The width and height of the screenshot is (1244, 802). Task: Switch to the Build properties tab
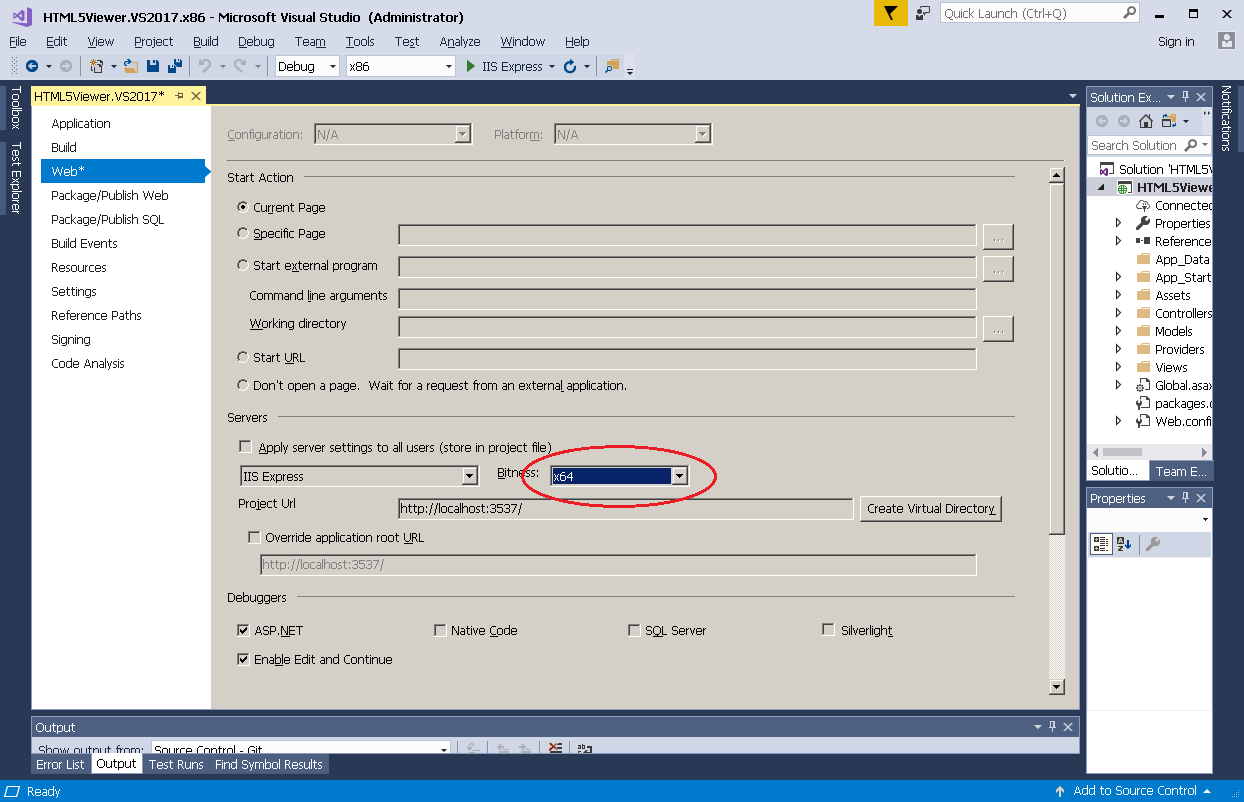(x=64, y=147)
